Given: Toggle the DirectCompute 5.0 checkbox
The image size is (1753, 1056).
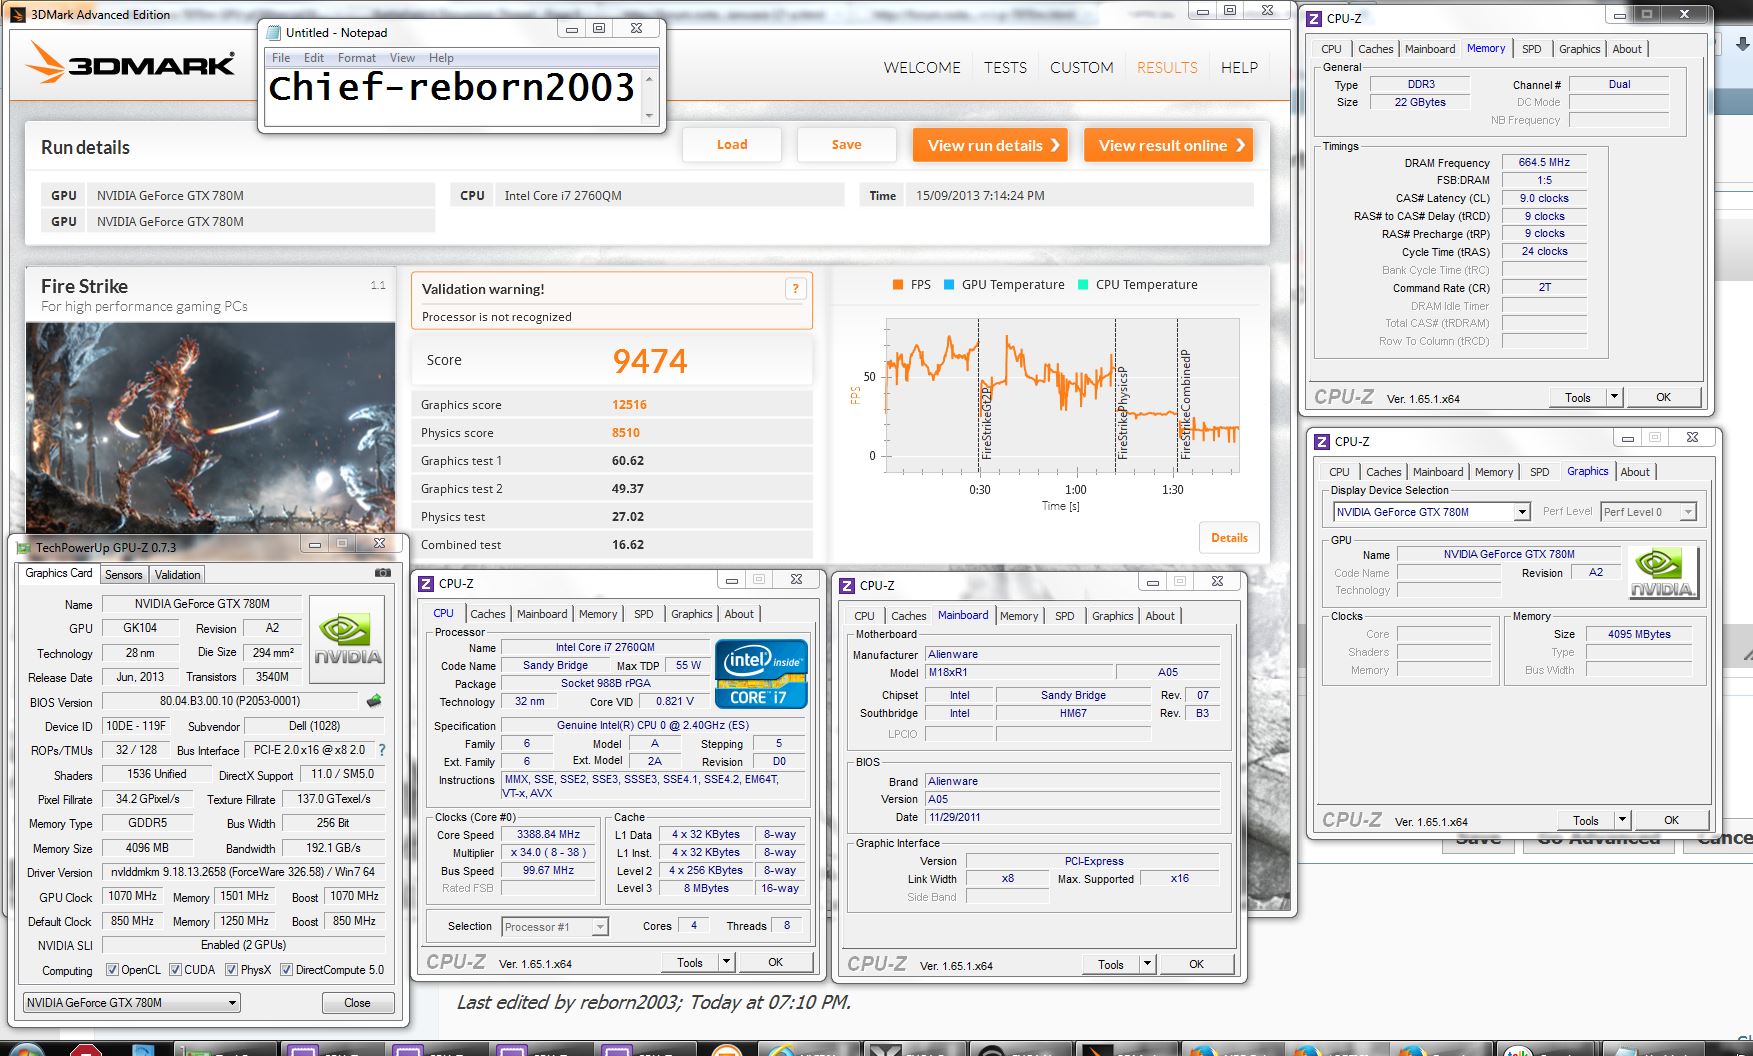Looking at the screenshot, I should pyautogui.click(x=286, y=970).
